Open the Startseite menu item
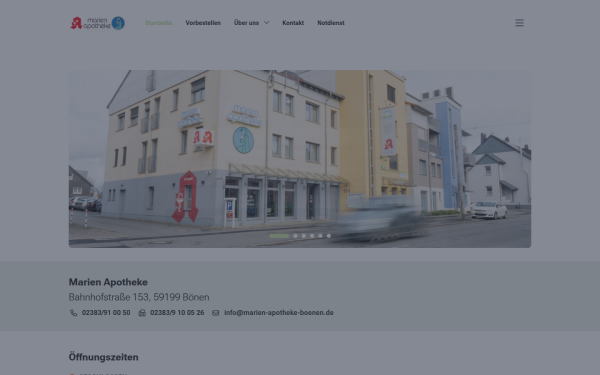 point(159,23)
